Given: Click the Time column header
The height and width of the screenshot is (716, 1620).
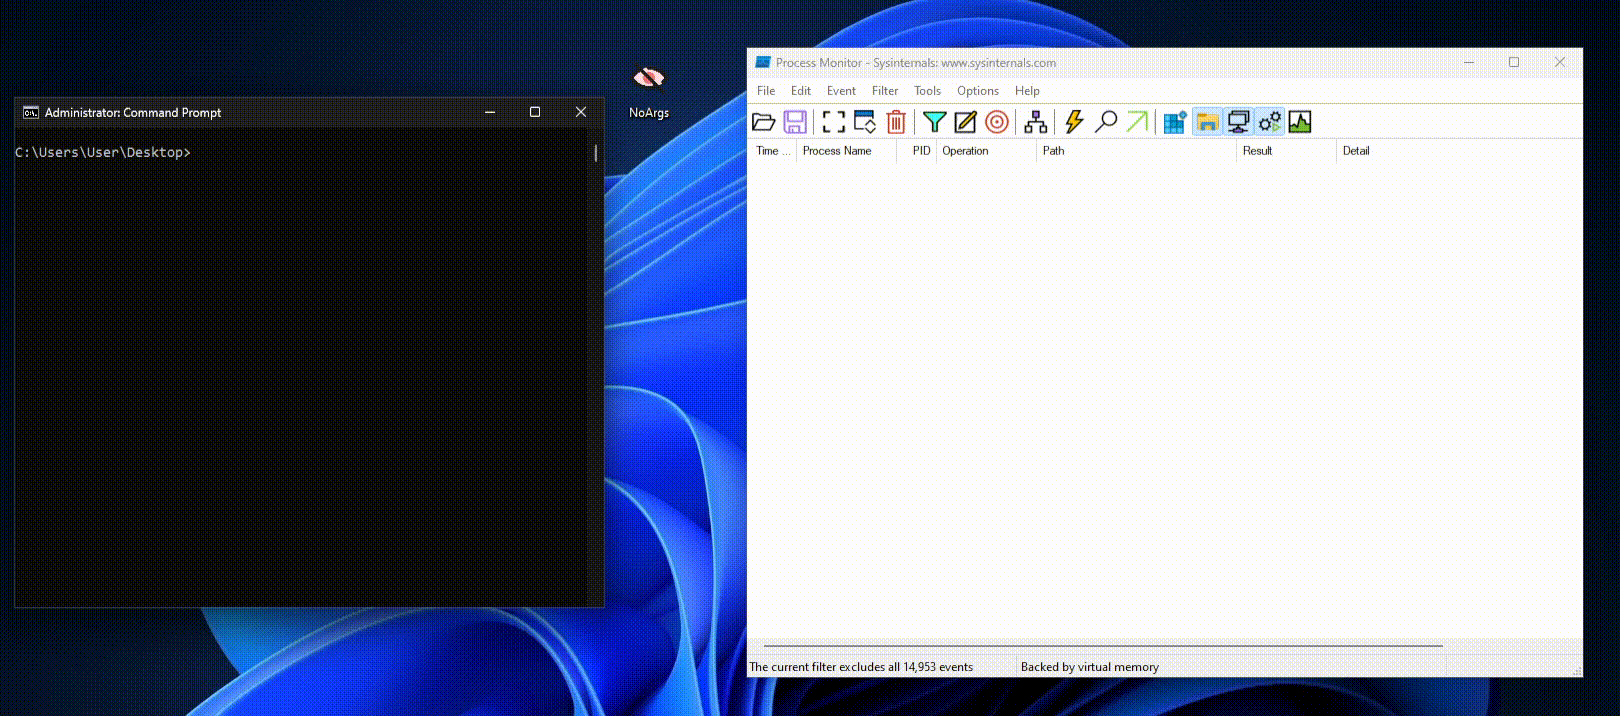Looking at the screenshot, I should 772,151.
